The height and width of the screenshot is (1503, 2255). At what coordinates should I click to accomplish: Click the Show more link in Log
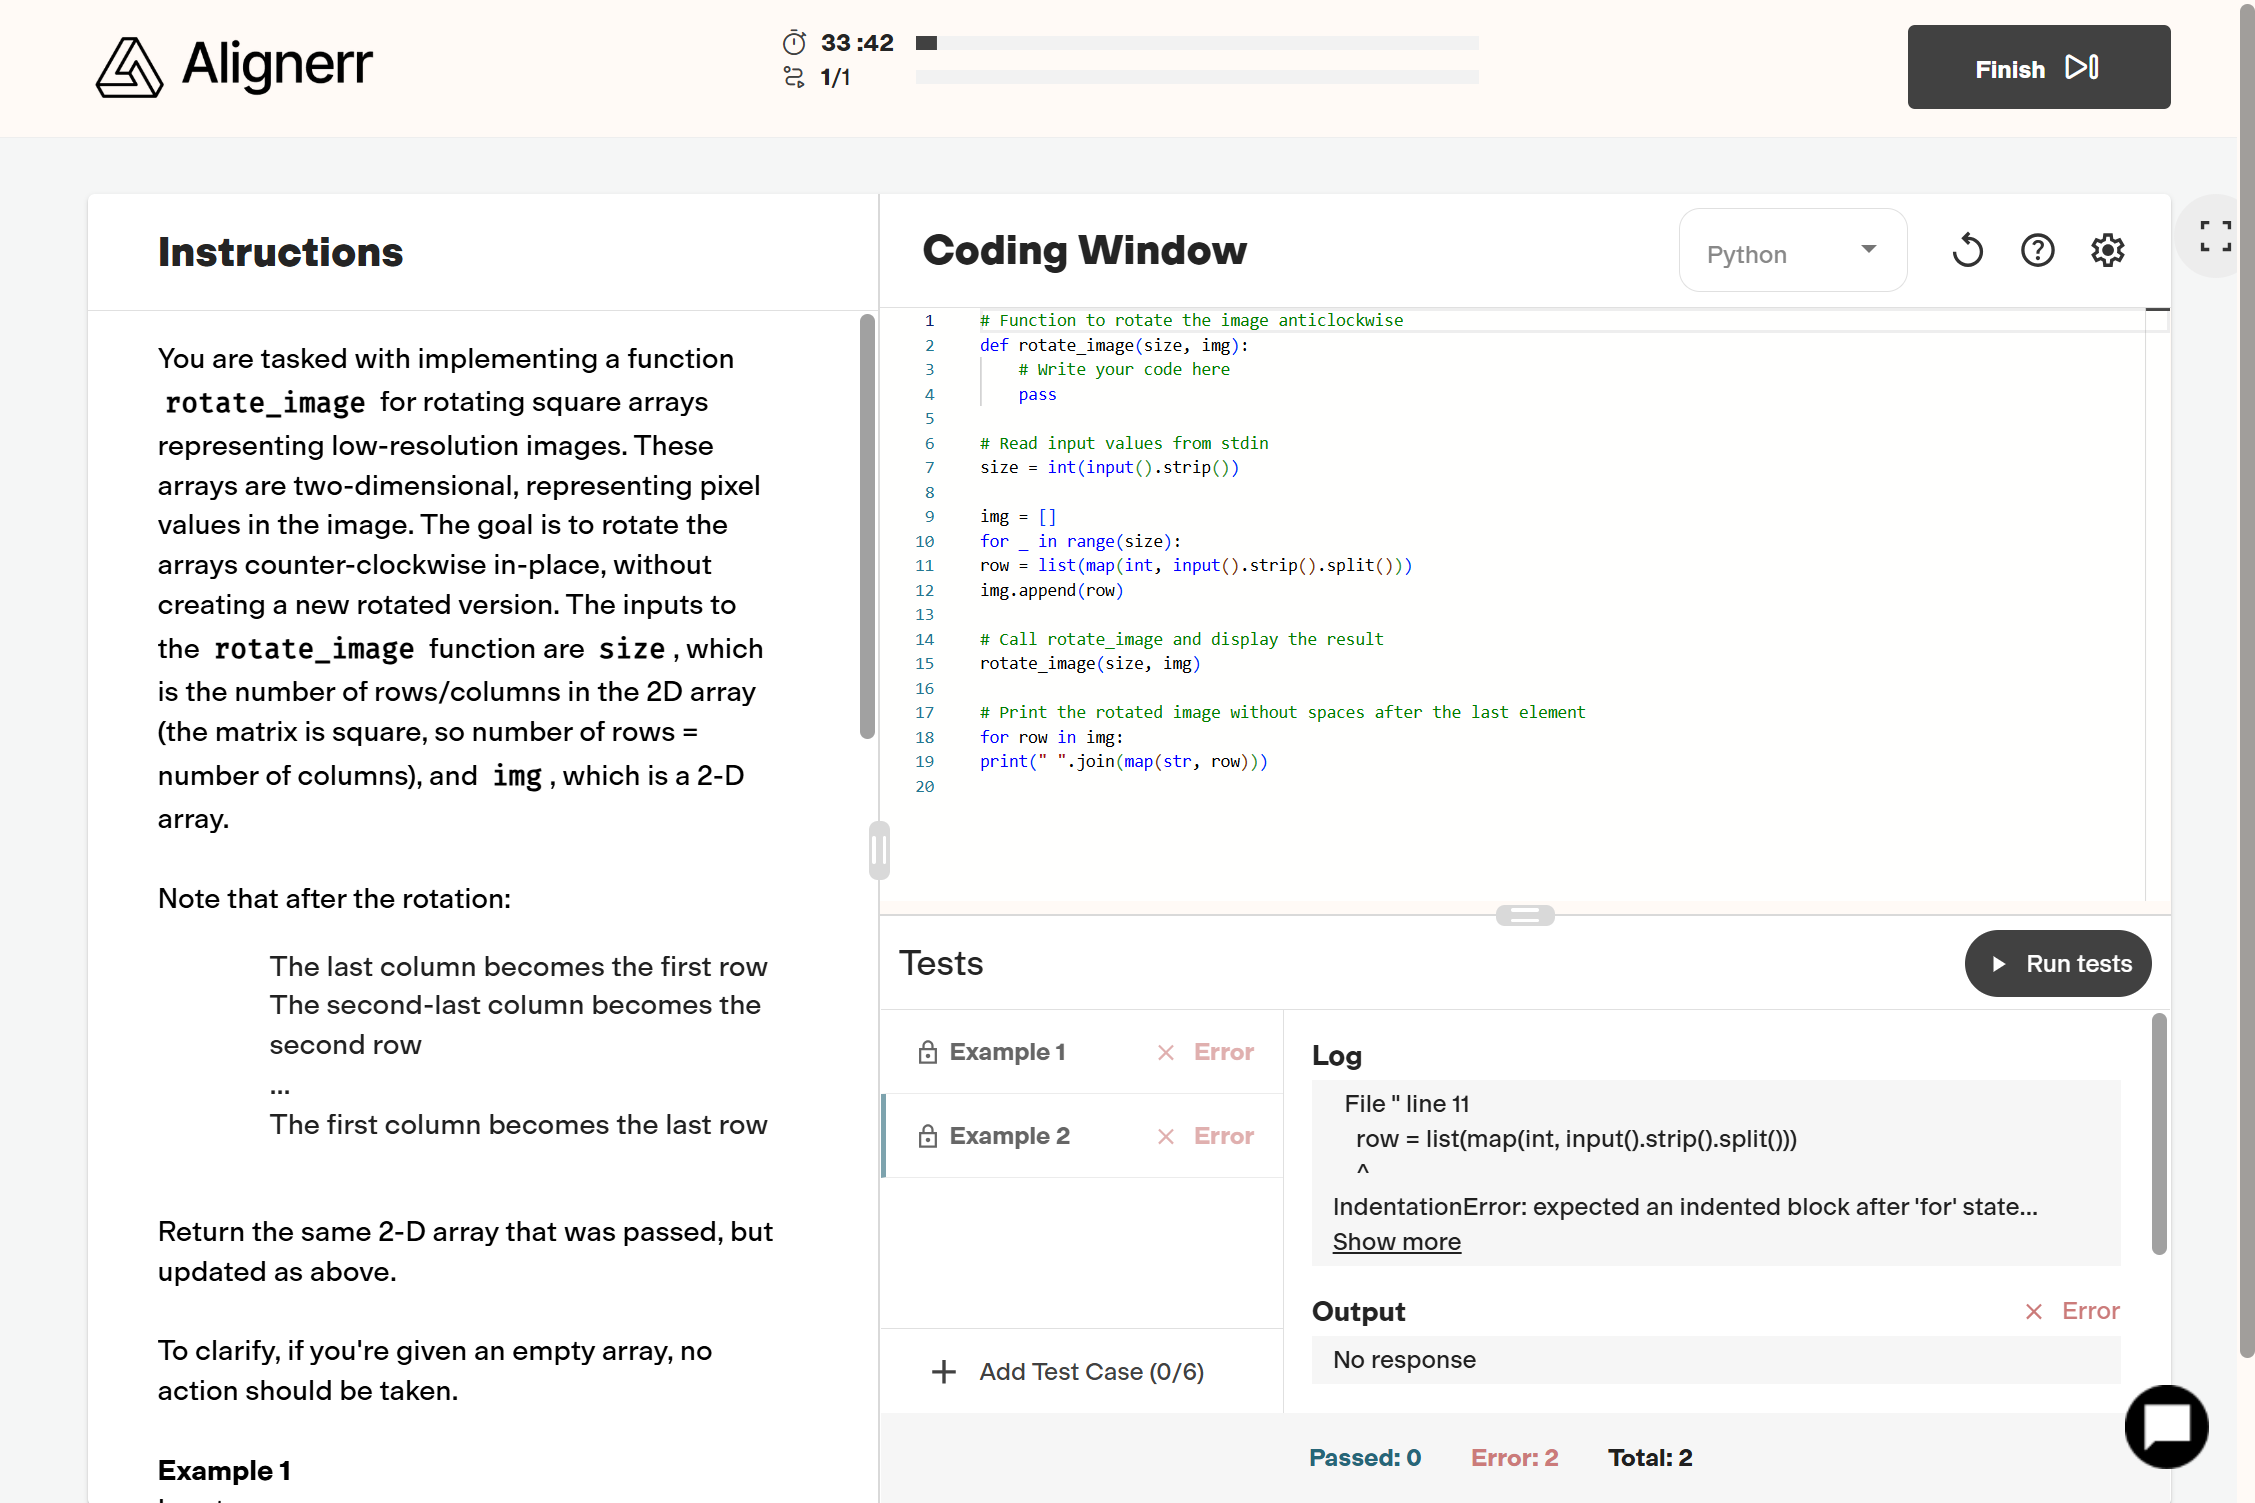click(x=1396, y=1242)
